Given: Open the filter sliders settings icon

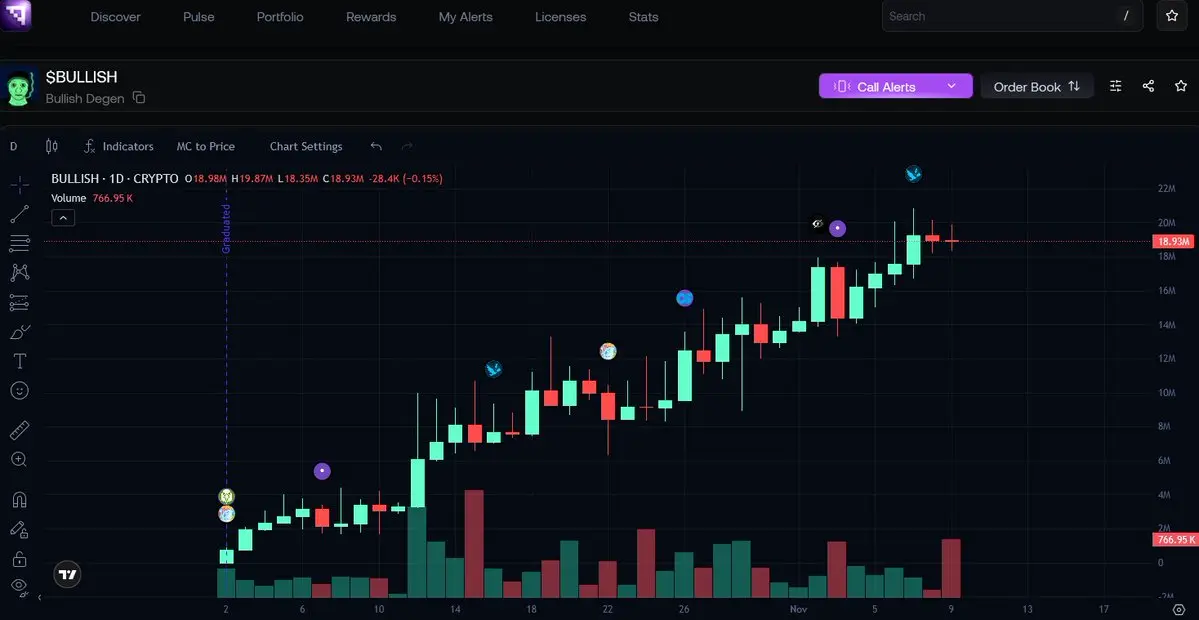Looking at the screenshot, I should pos(1116,86).
